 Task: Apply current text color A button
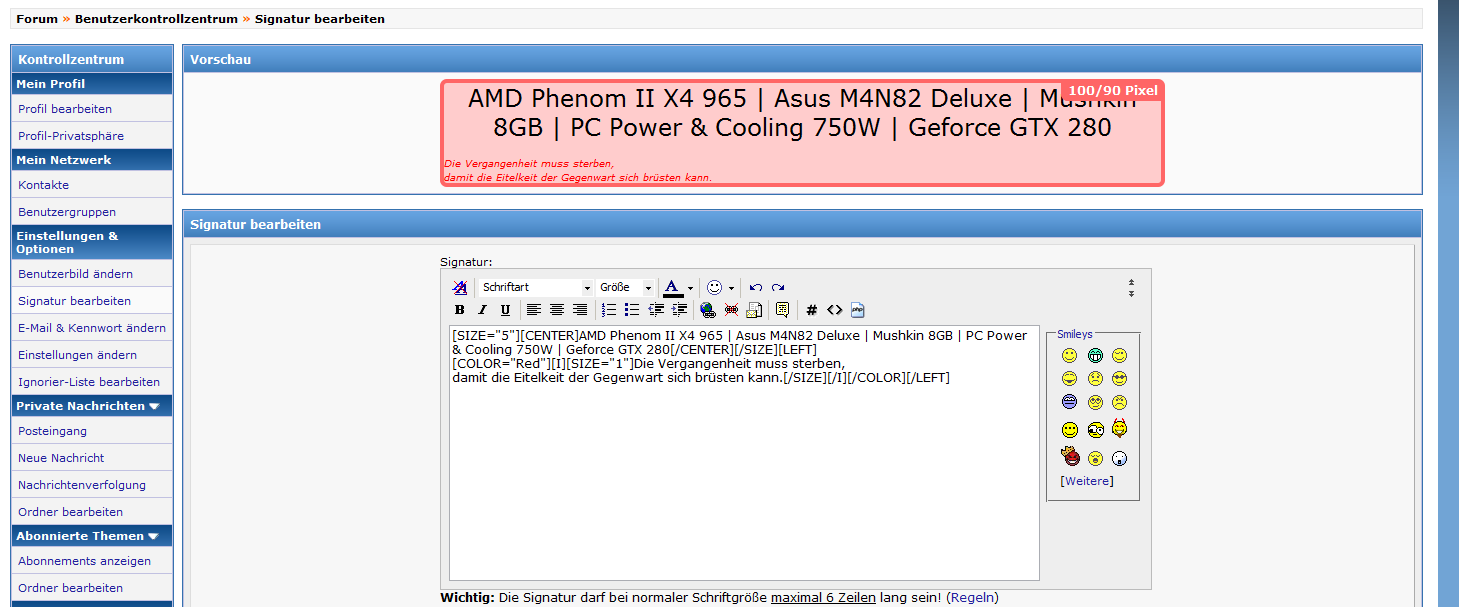pyautogui.click(x=673, y=288)
